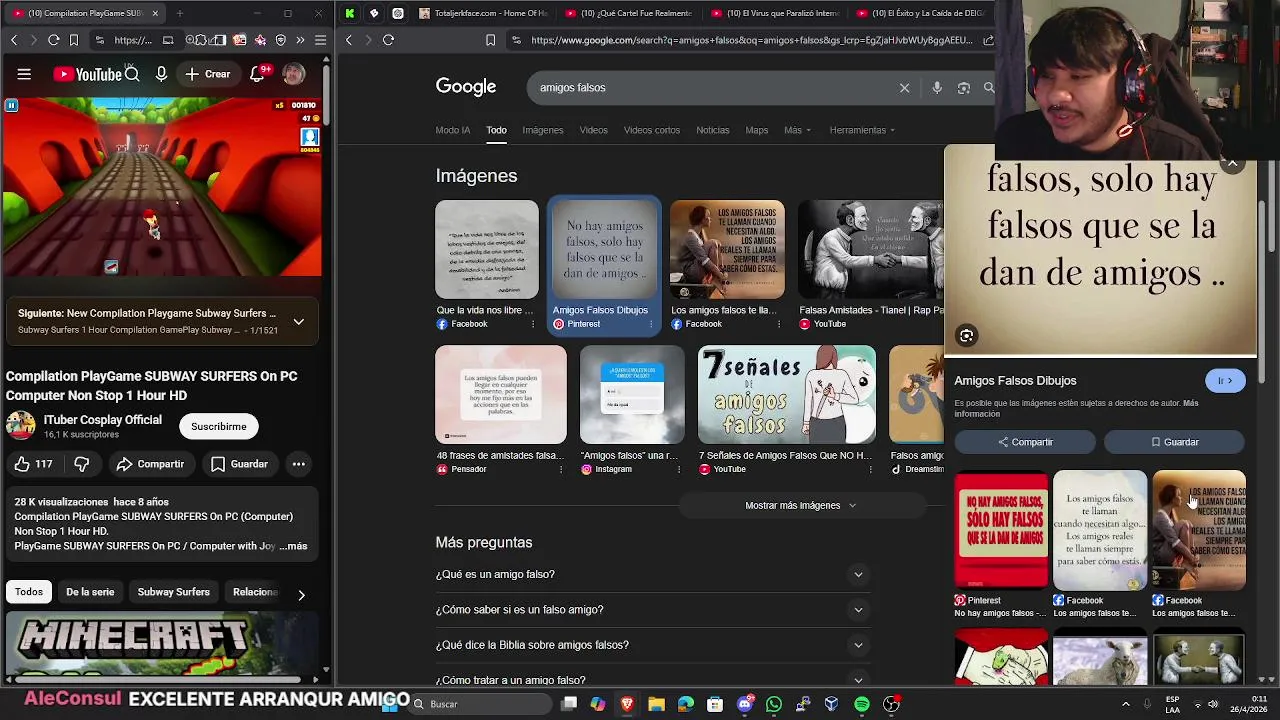The image size is (1280, 720).
Task: Open YouTube browser window main menu
Action: point(320,40)
